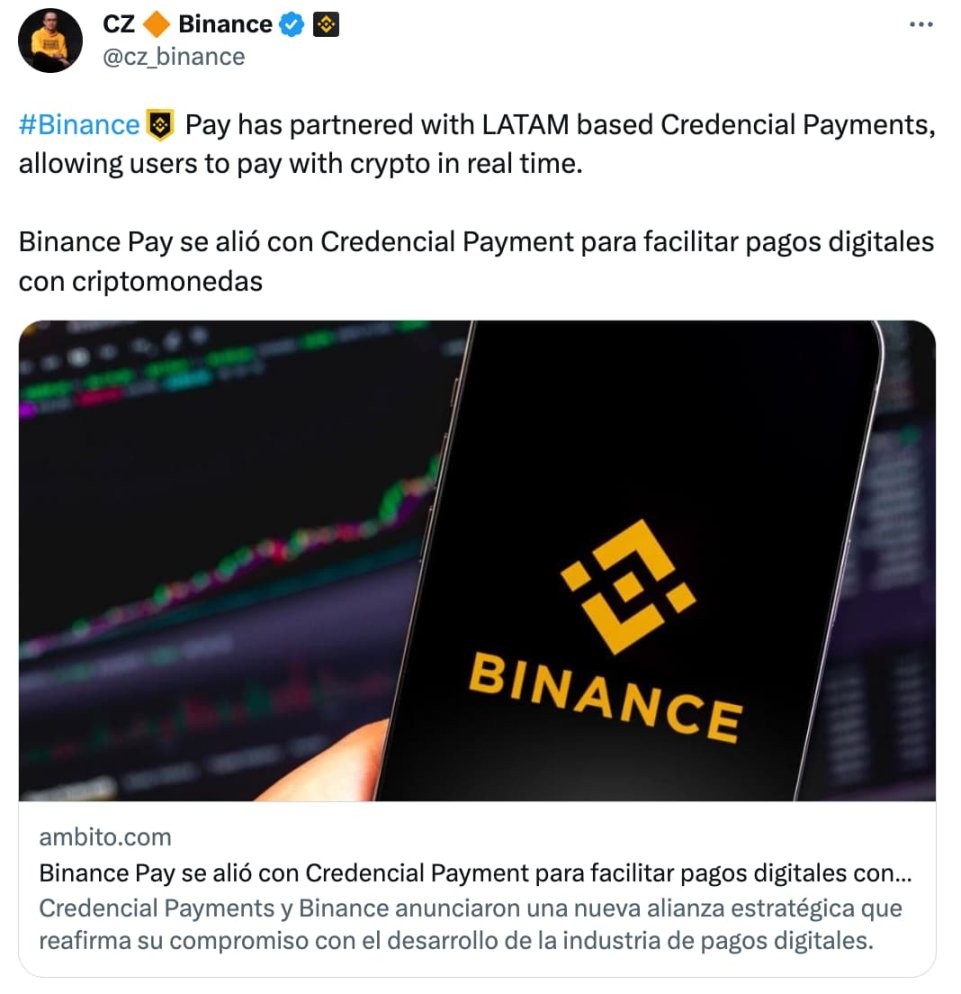Click the card description about Credencial Payments
The width and height of the screenshot is (961, 994).
tap(470, 924)
